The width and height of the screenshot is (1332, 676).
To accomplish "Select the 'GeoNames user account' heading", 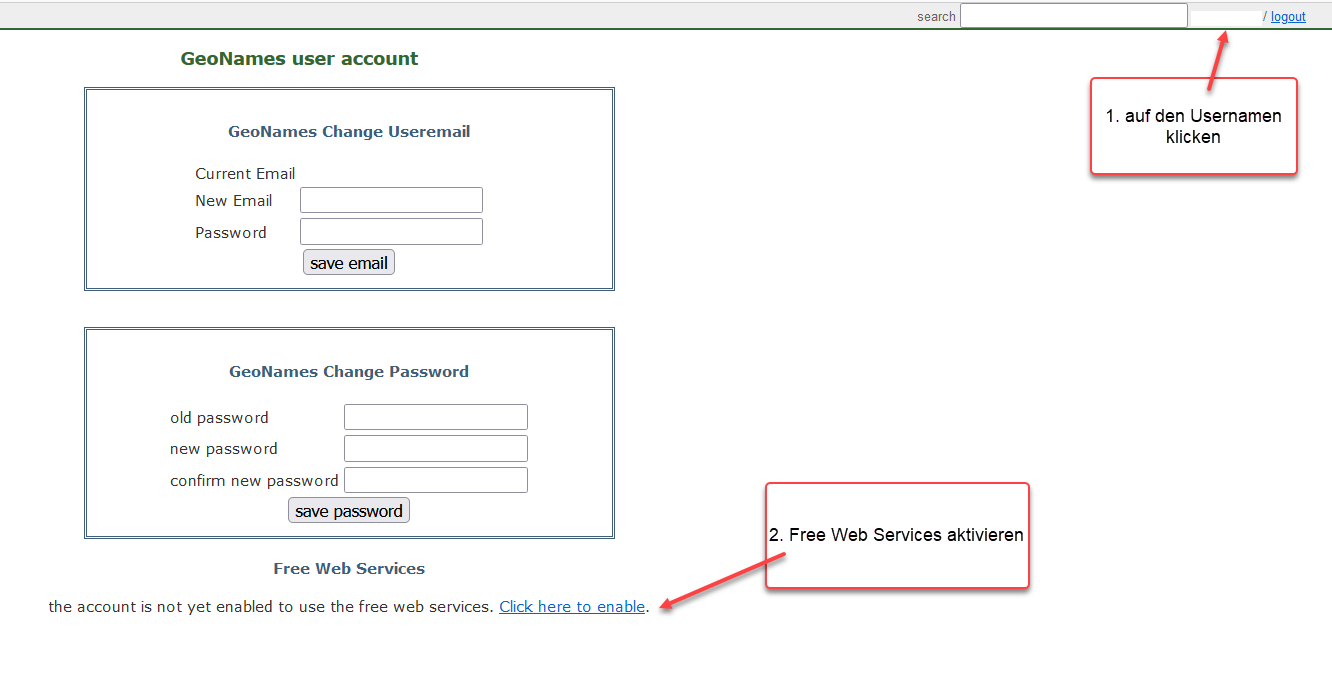I will pos(299,59).
